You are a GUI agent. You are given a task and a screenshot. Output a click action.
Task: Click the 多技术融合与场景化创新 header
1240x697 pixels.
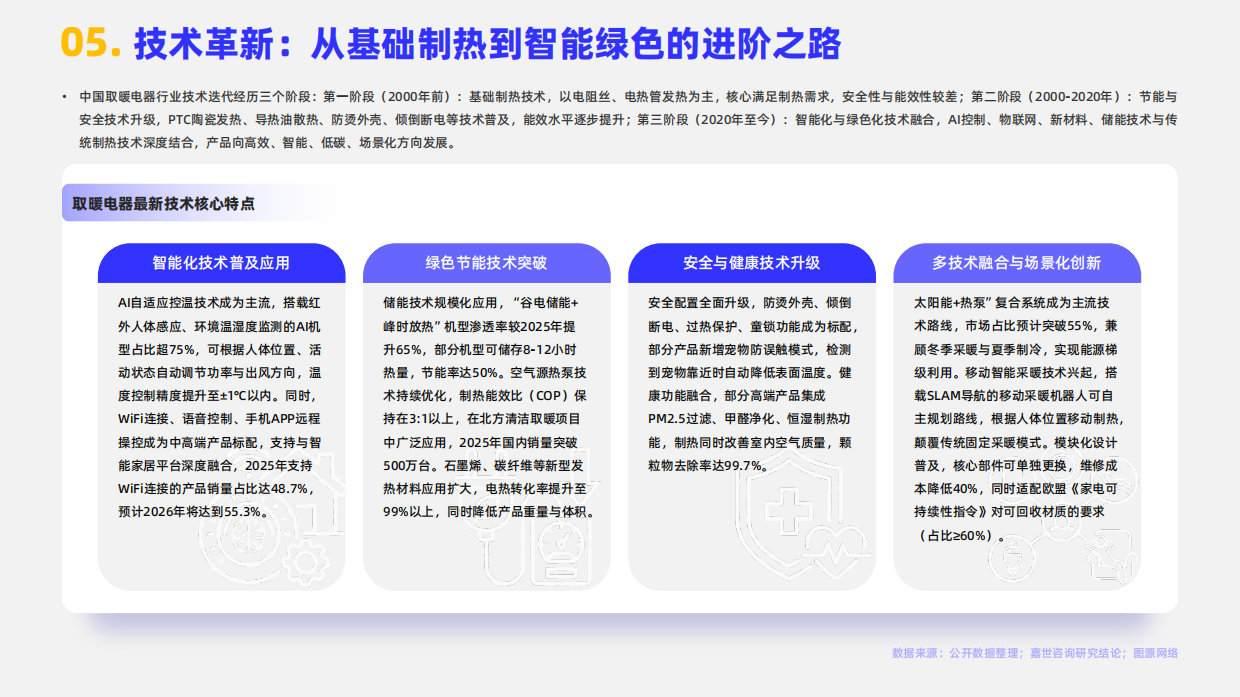coord(1018,263)
